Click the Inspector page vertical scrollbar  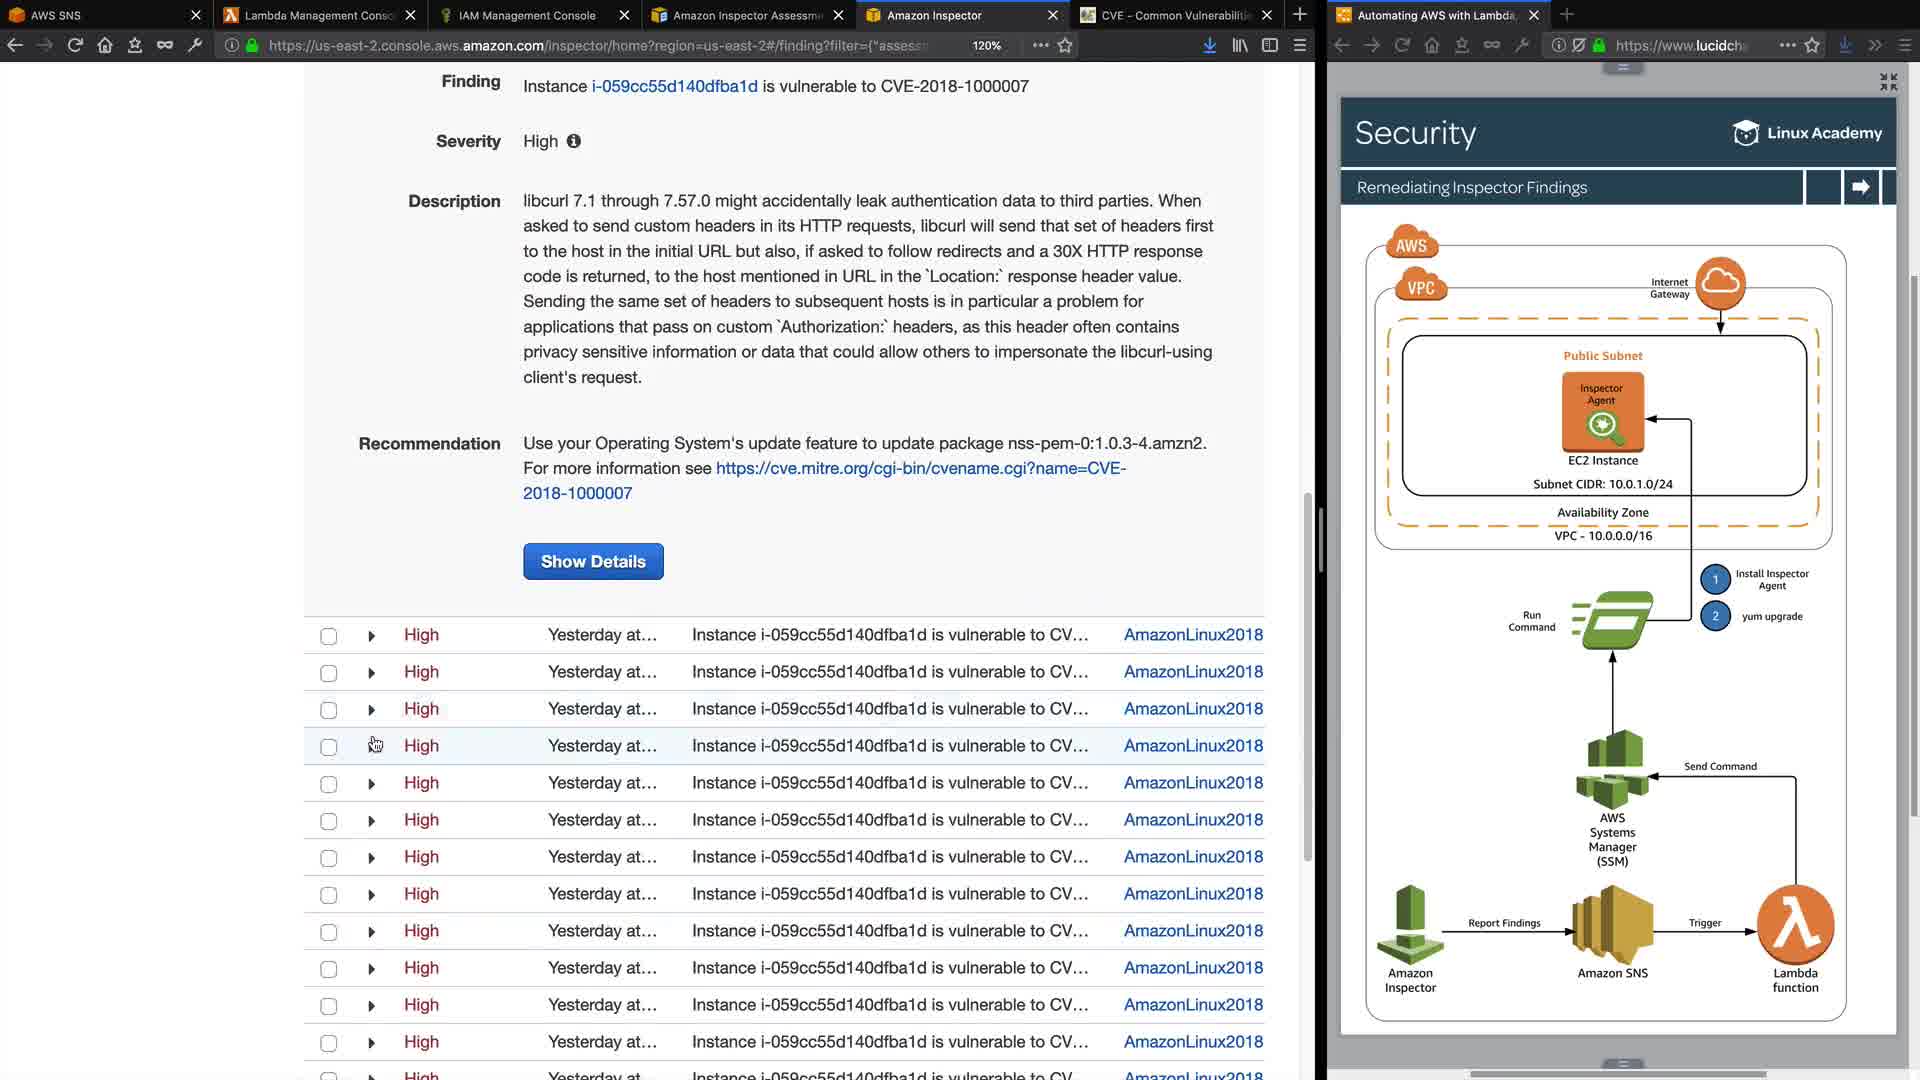(1307, 675)
